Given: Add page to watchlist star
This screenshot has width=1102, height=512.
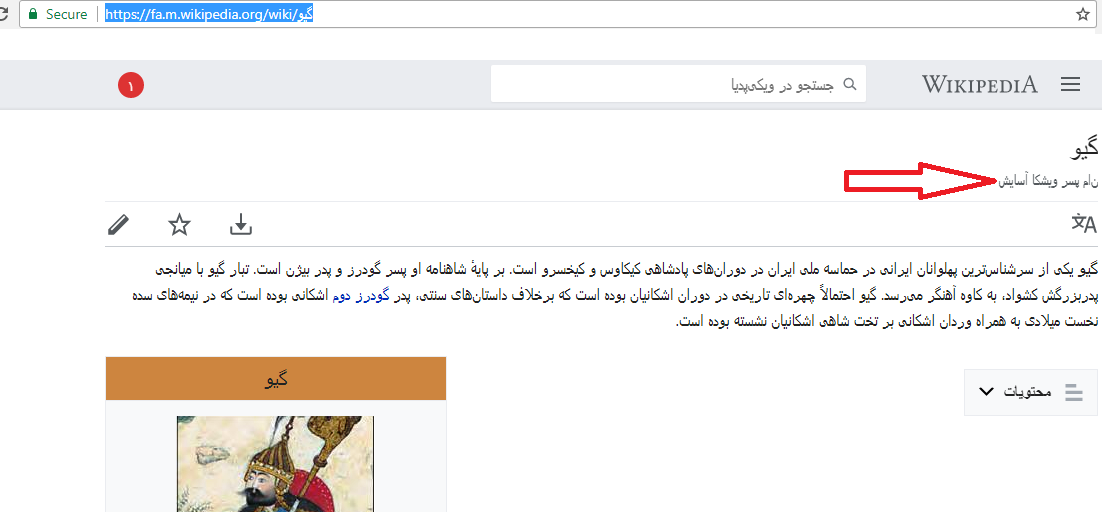Looking at the screenshot, I should click(180, 225).
